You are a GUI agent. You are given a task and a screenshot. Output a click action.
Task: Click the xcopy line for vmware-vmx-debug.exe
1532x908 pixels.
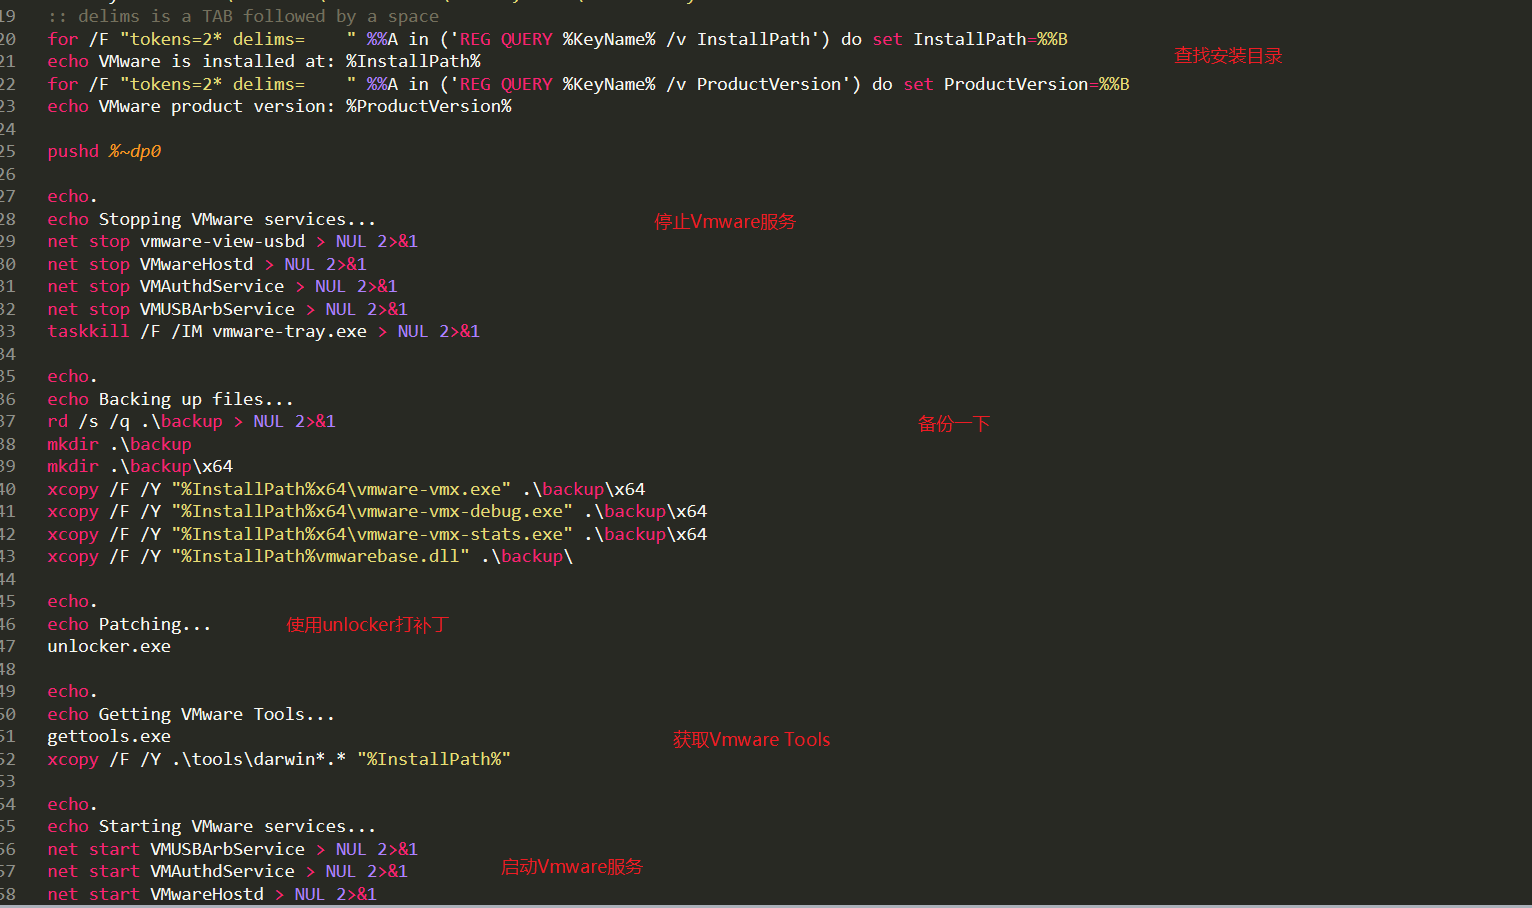(x=377, y=511)
